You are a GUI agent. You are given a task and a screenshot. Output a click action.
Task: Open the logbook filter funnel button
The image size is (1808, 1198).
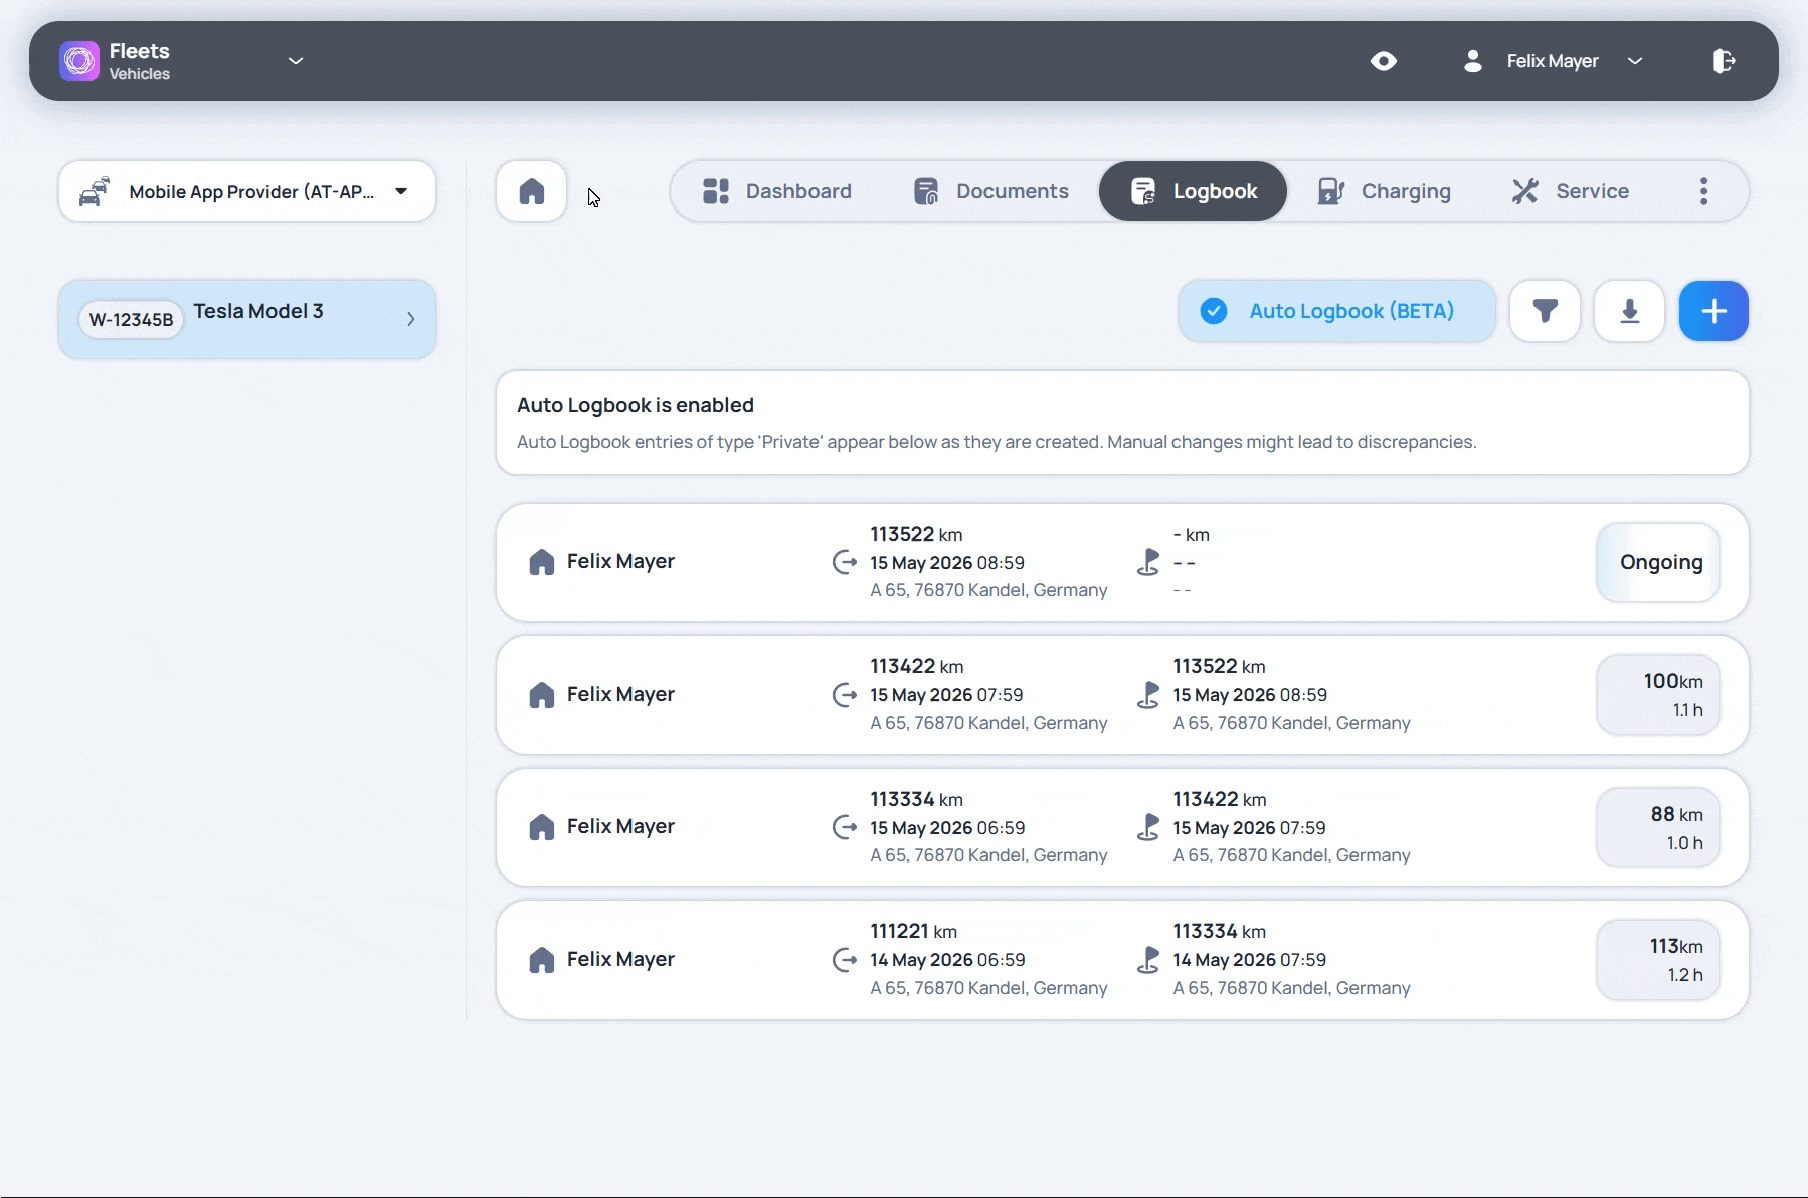[1545, 311]
